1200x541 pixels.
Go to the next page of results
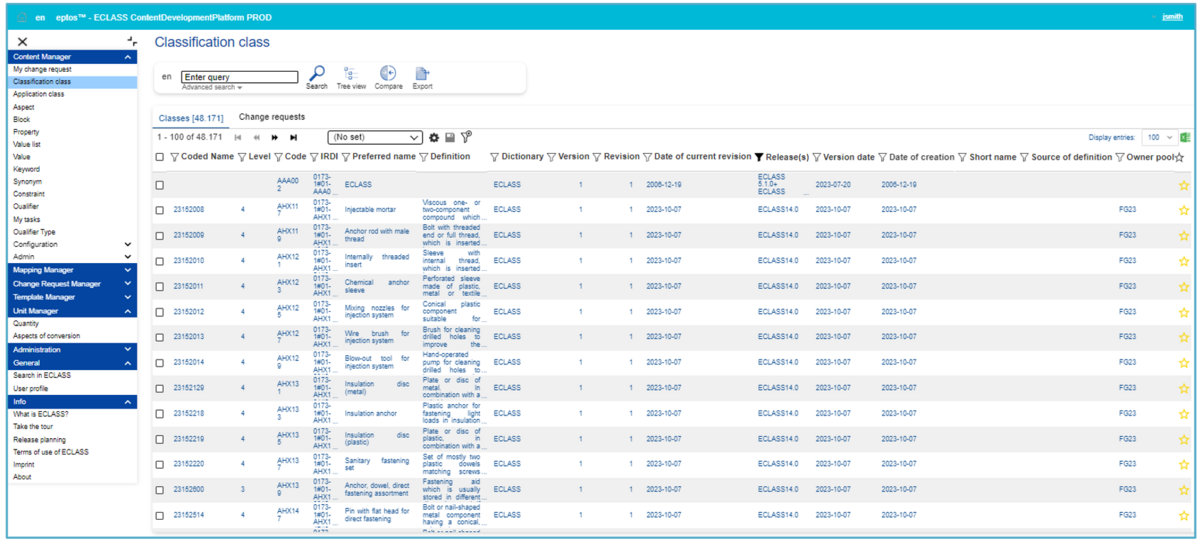click(x=275, y=138)
